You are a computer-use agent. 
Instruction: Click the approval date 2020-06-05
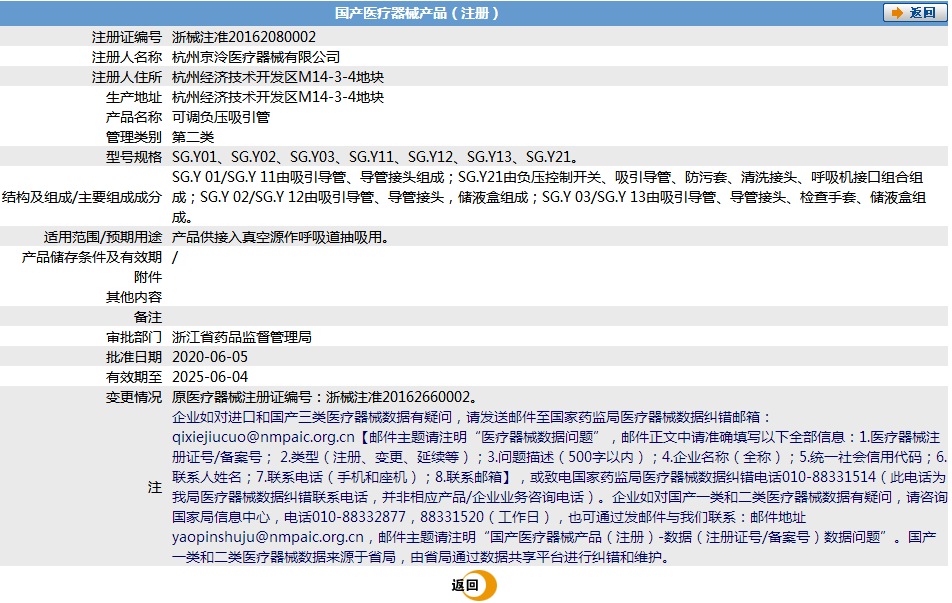click(x=210, y=357)
